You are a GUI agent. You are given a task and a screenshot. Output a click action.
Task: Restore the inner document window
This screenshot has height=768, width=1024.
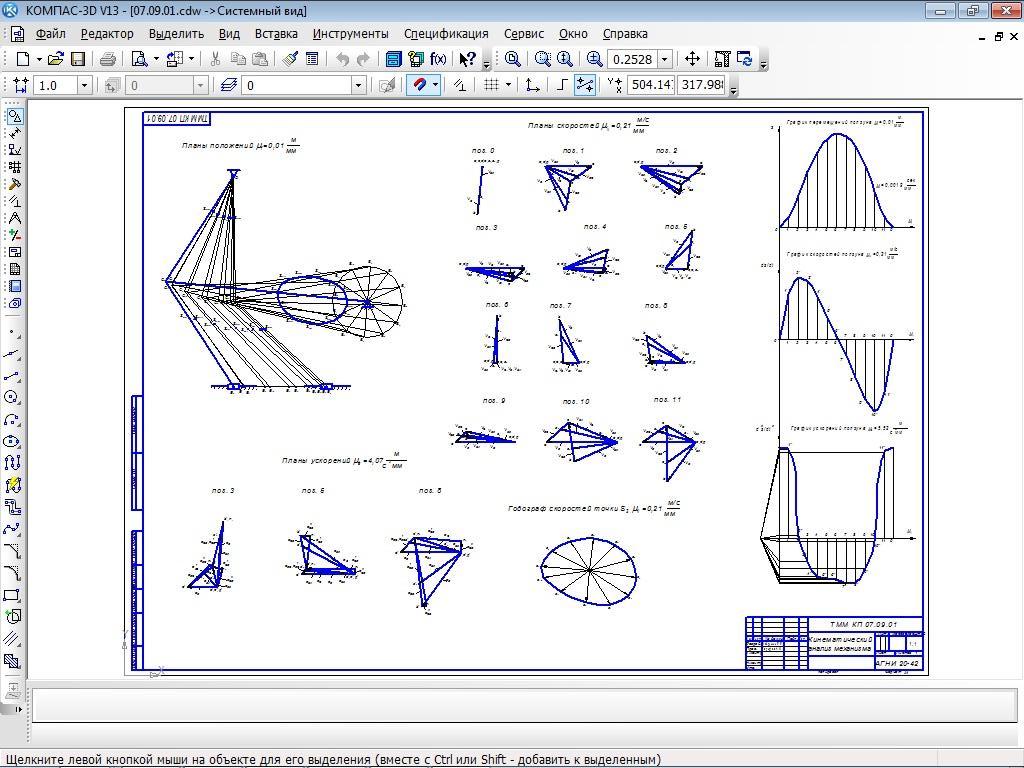pos(999,37)
